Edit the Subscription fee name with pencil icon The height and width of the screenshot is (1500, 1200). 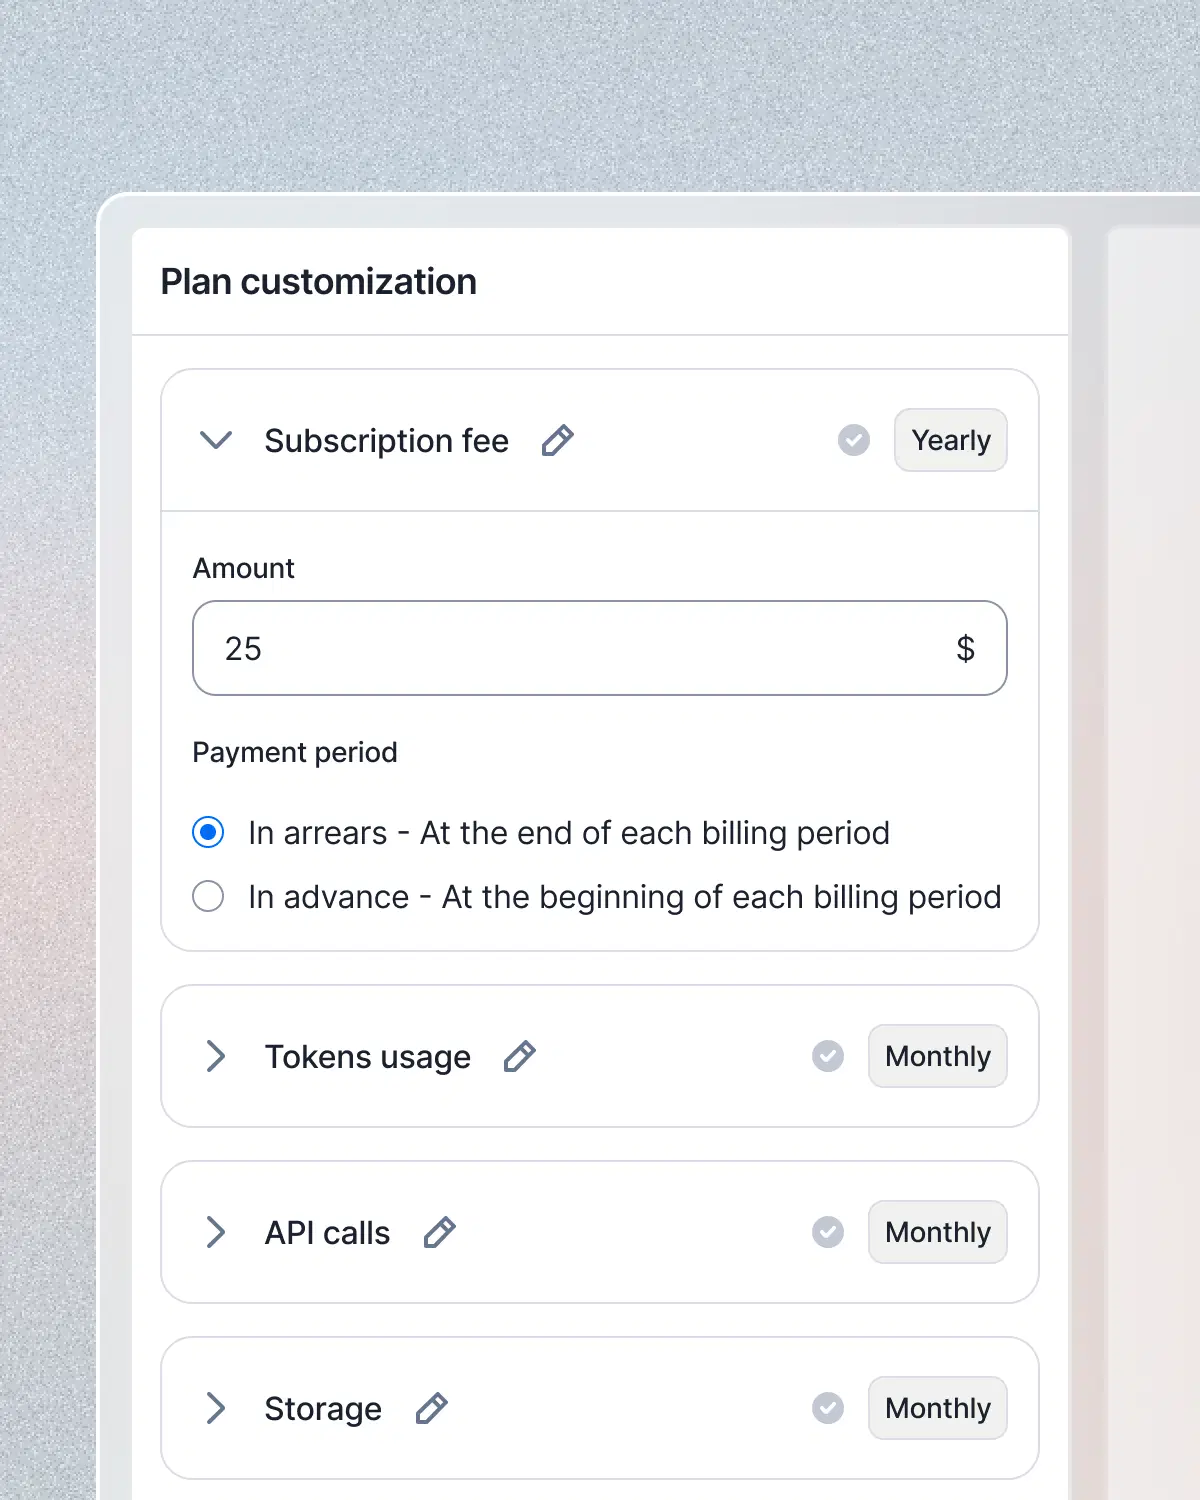pyautogui.click(x=558, y=440)
